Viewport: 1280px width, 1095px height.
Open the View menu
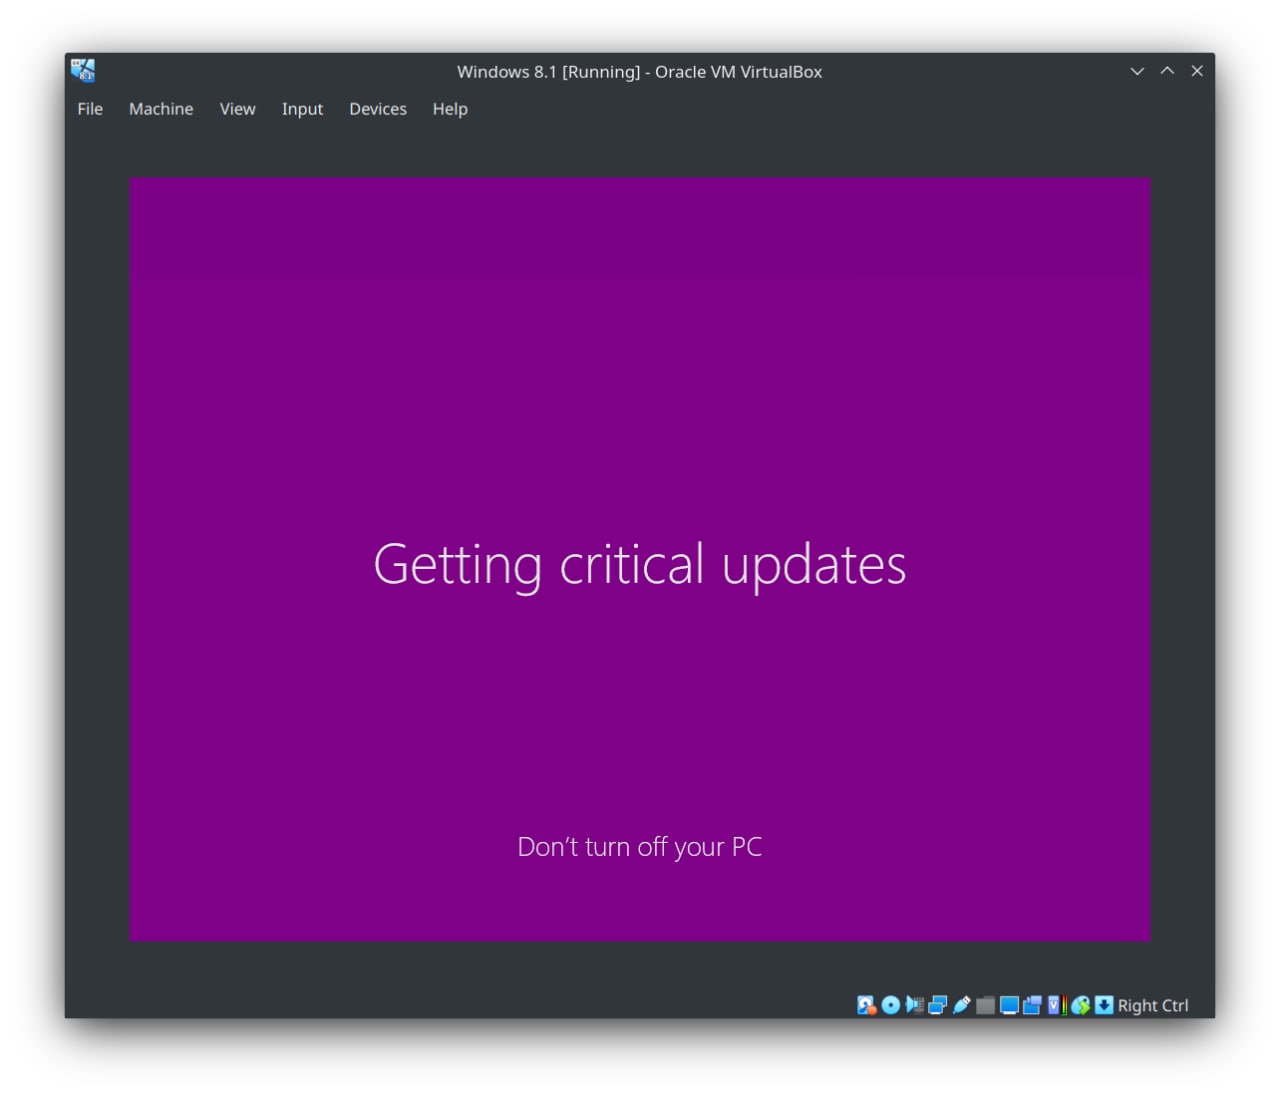click(238, 109)
